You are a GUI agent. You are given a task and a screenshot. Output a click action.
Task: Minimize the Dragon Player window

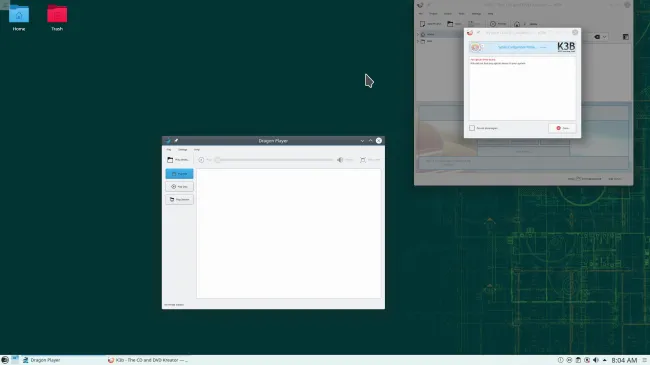[x=362, y=141]
